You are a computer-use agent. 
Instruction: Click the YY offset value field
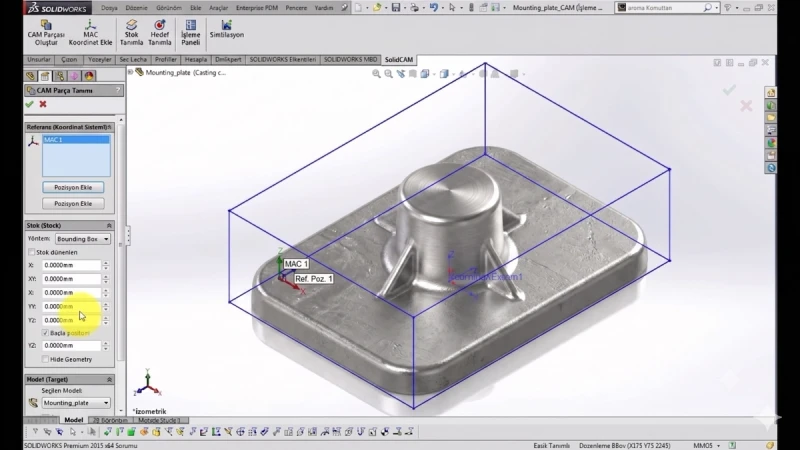(x=71, y=307)
